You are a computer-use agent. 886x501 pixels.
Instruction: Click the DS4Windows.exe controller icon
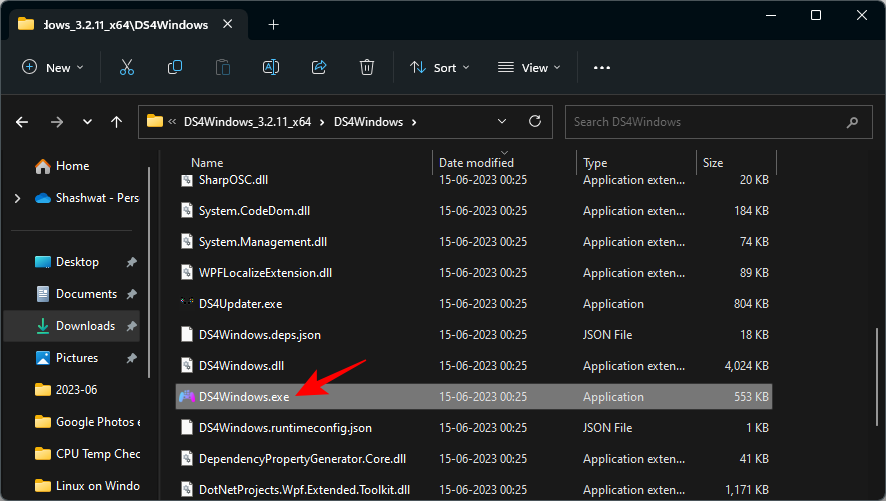187,397
